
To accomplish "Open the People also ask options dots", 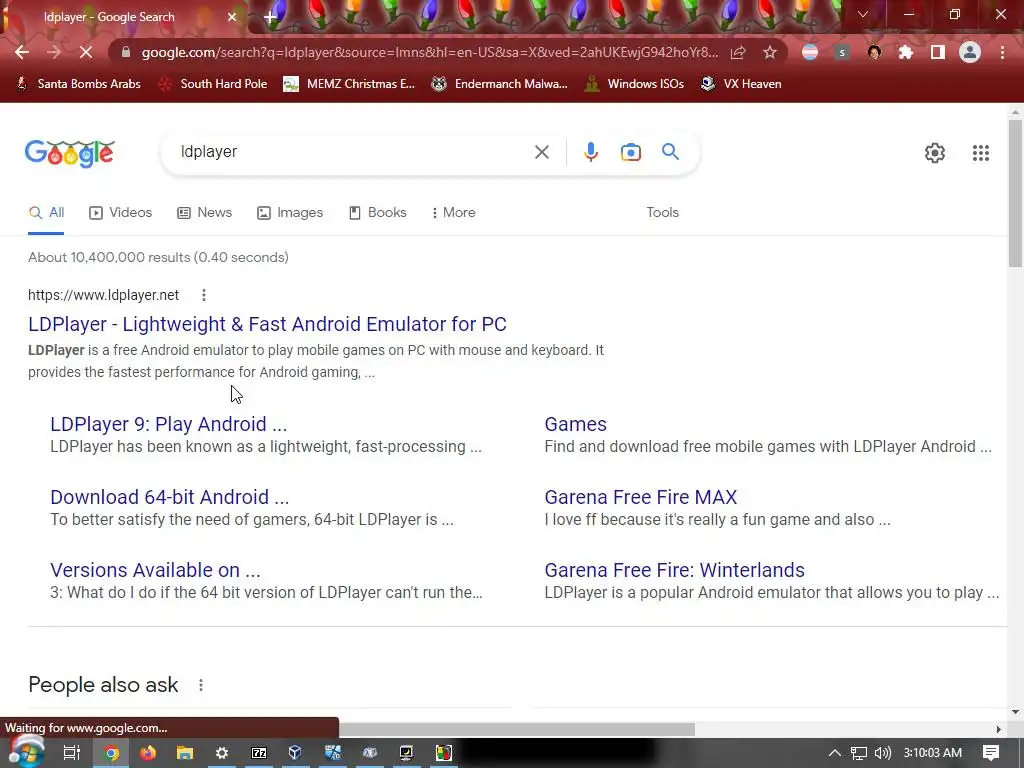I will tap(201, 685).
